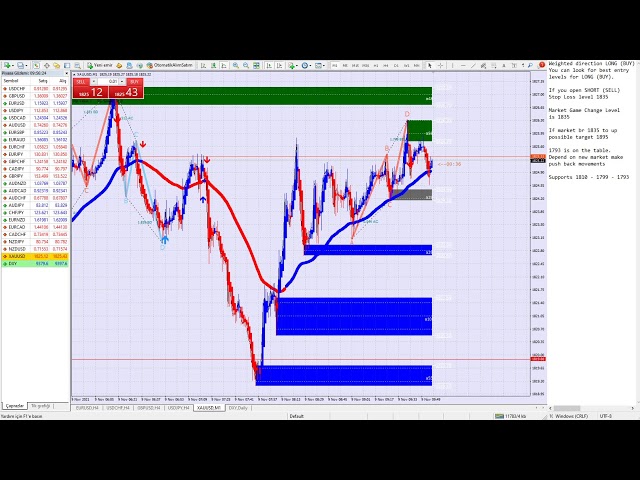Click the upper blue support zone rectangle
640x480 pixels.
coord(367,250)
